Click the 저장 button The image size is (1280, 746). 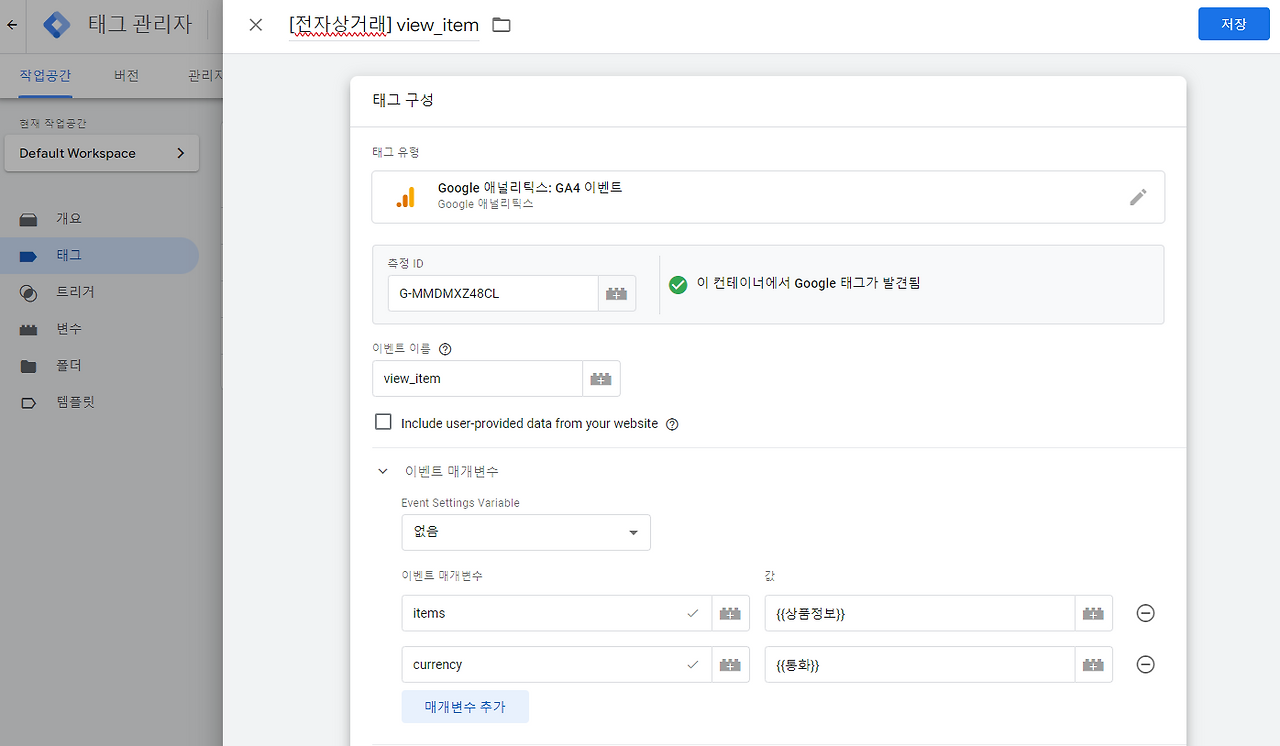1233,24
